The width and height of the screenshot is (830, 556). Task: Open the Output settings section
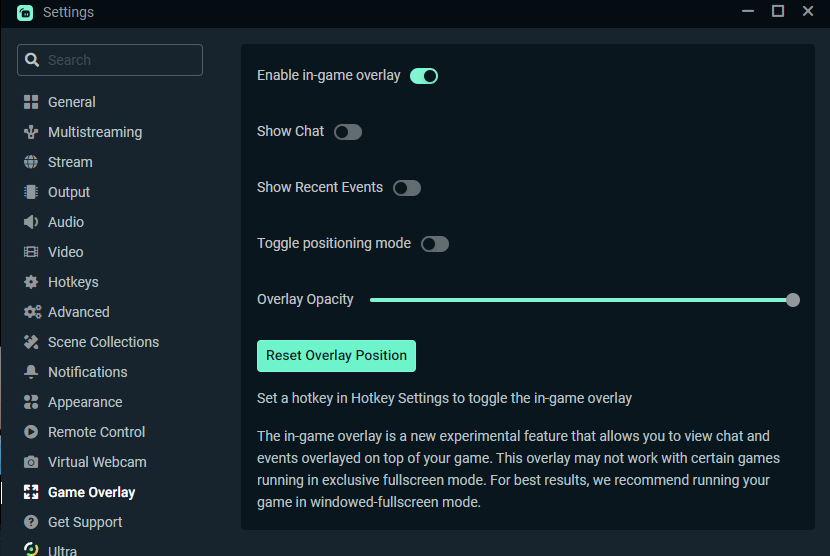pyautogui.click(x=69, y=192)
